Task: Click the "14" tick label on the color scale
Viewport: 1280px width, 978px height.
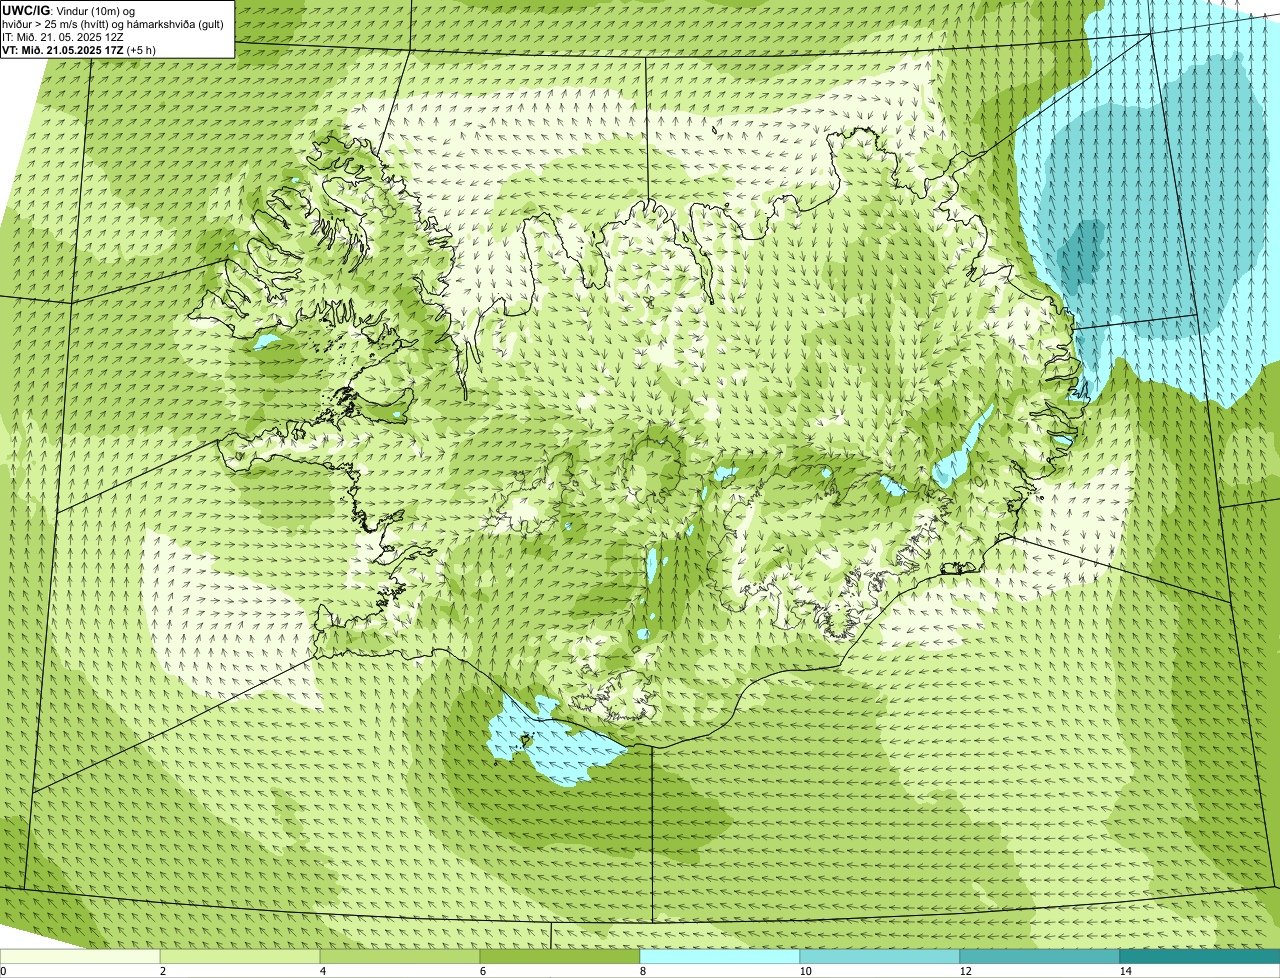Action: click(1125, 971)
